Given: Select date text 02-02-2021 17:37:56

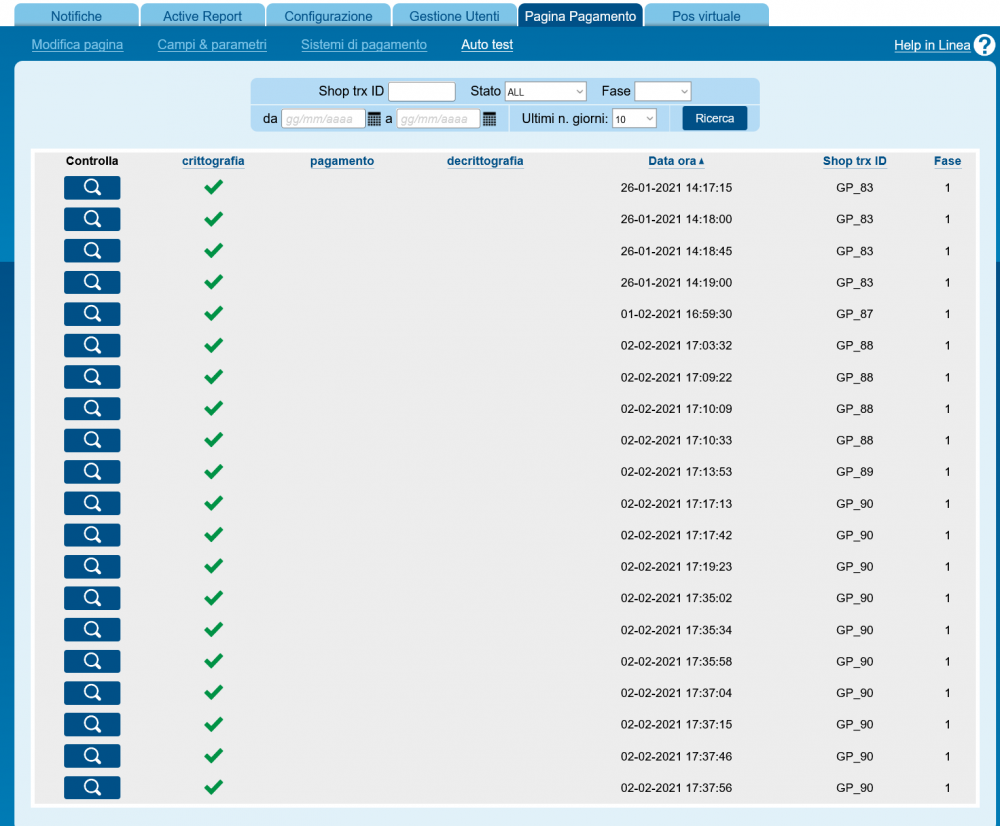Looking at the screenshot, I should [x=676, y=788].
